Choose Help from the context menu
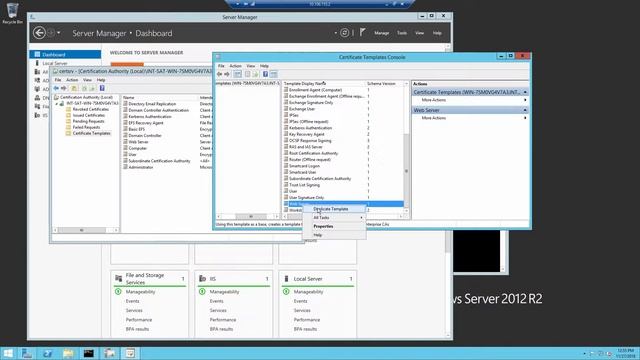Viewport: 640px width, 360px height. pyautogui.click(x=334, y=235)
